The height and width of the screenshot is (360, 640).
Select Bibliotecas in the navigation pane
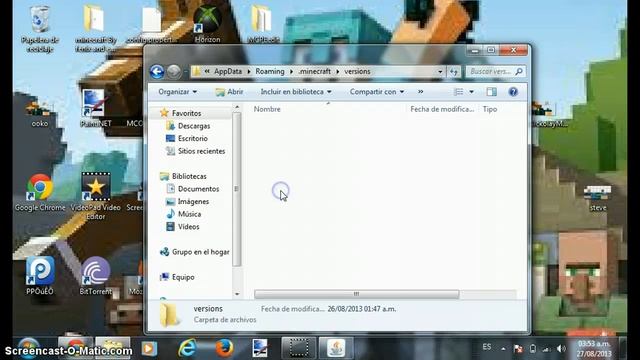click(189, 176)
